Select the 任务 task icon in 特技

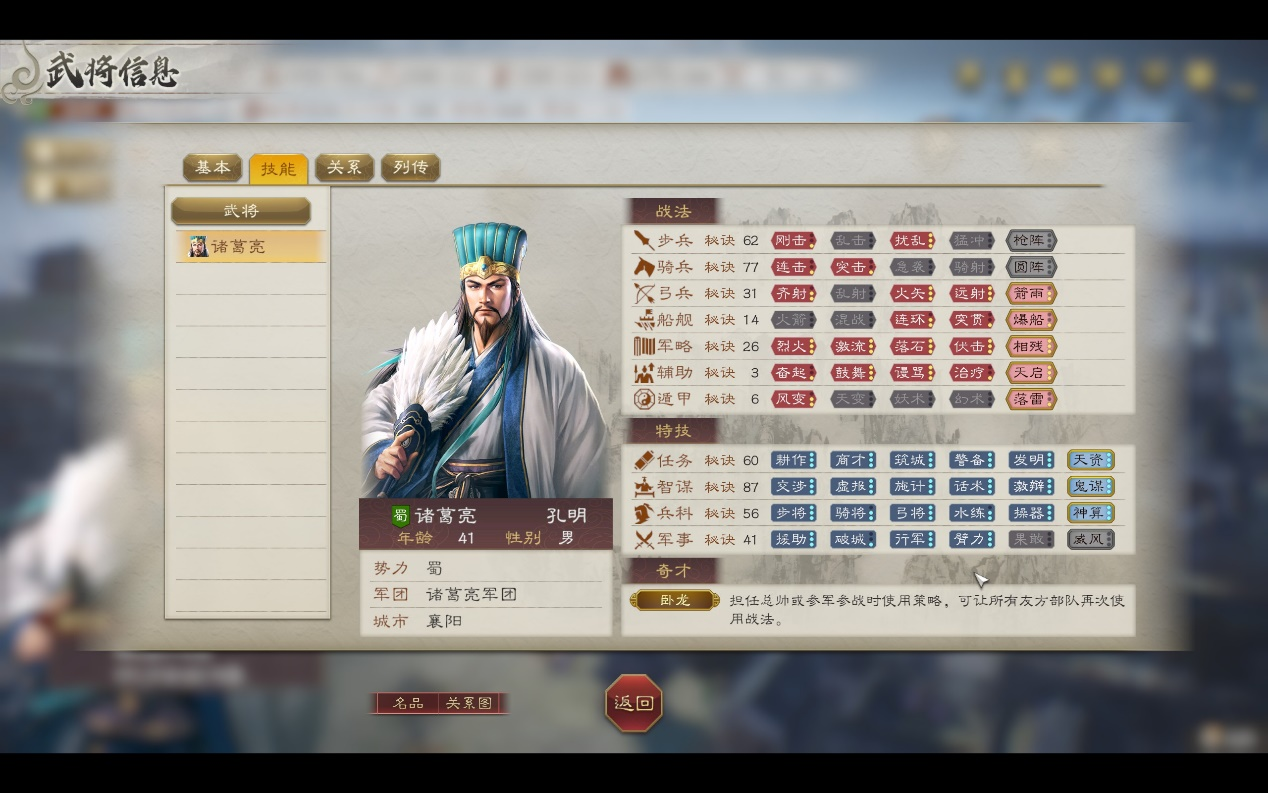(x=643, y=460)
